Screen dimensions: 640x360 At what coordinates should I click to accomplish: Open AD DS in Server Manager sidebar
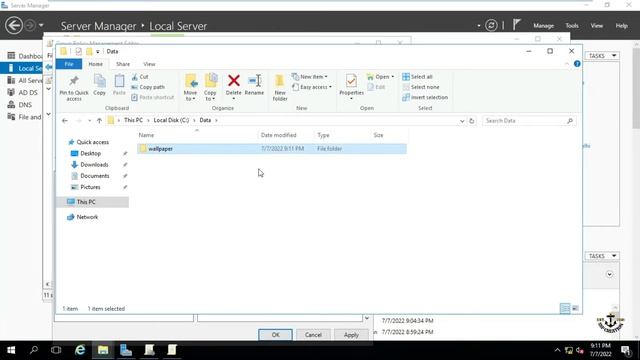(x=23, y=93)
